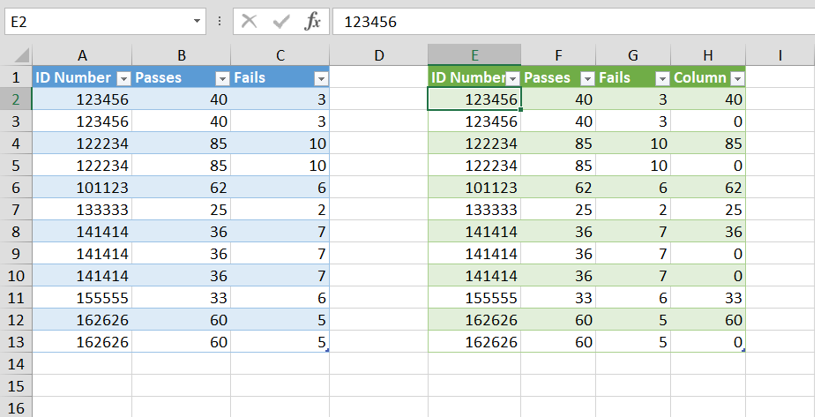Open the green table ID Number filter dropdown
815x417 pixels.
point(512,79)
